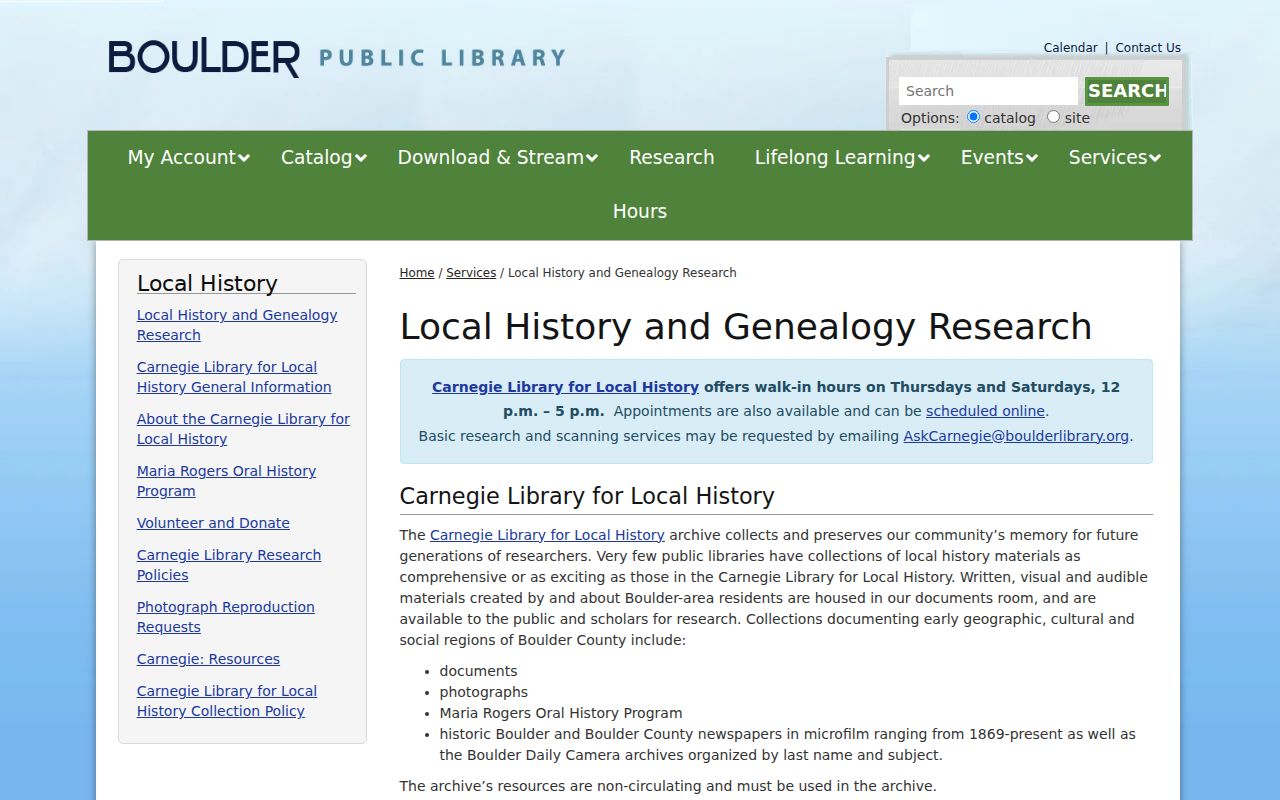Go to Services breadcrumb link

tap(471, 272)
